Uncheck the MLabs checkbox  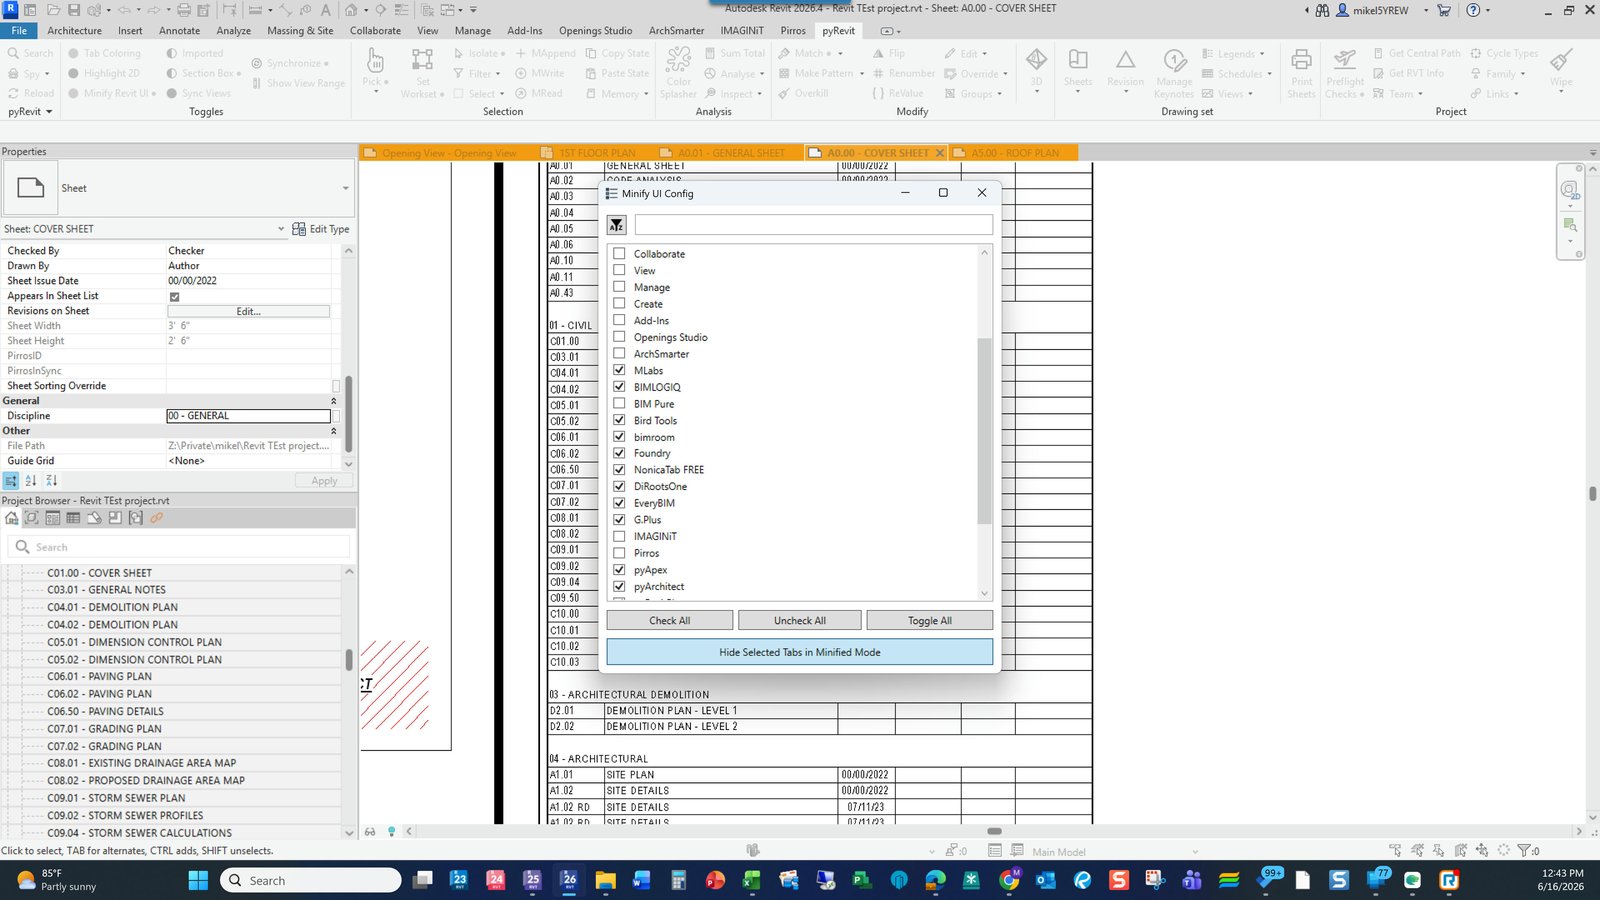point(619,370)
